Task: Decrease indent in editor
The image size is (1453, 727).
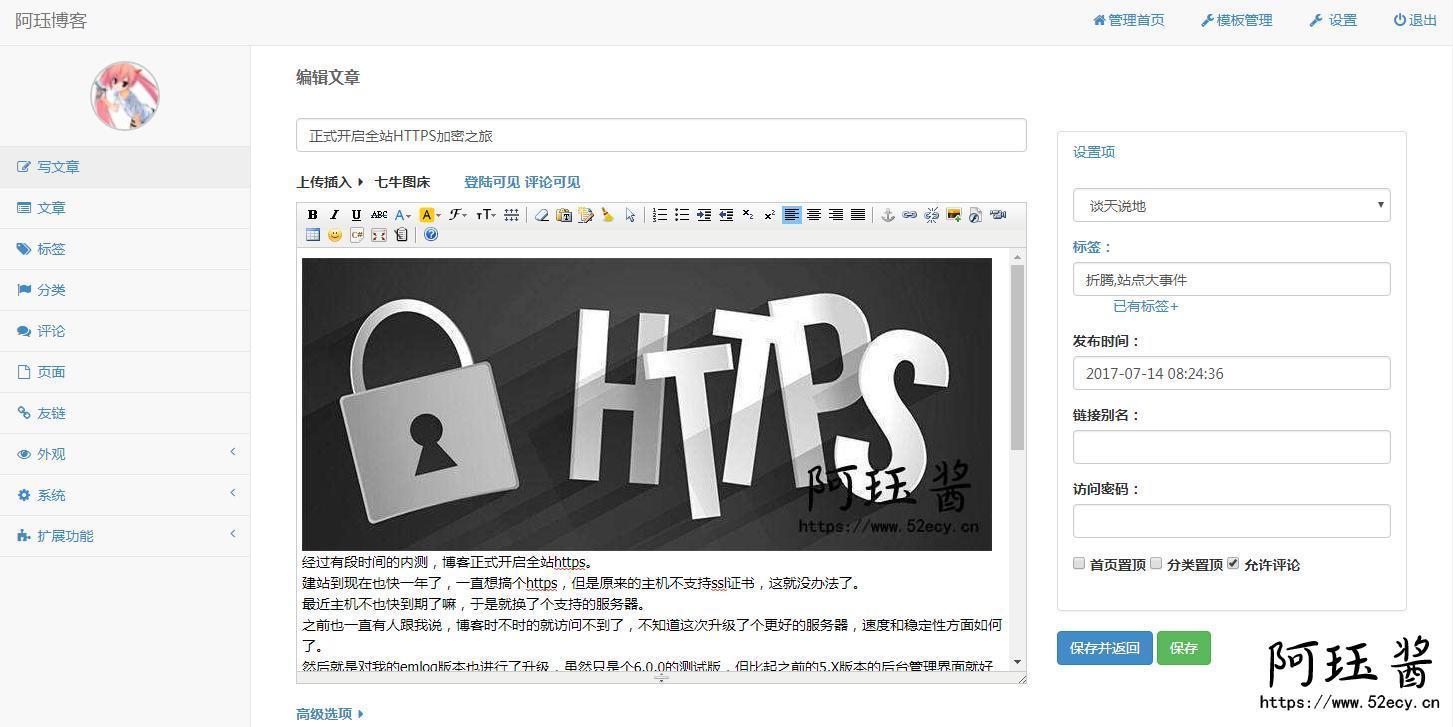Action: (726, 214)
